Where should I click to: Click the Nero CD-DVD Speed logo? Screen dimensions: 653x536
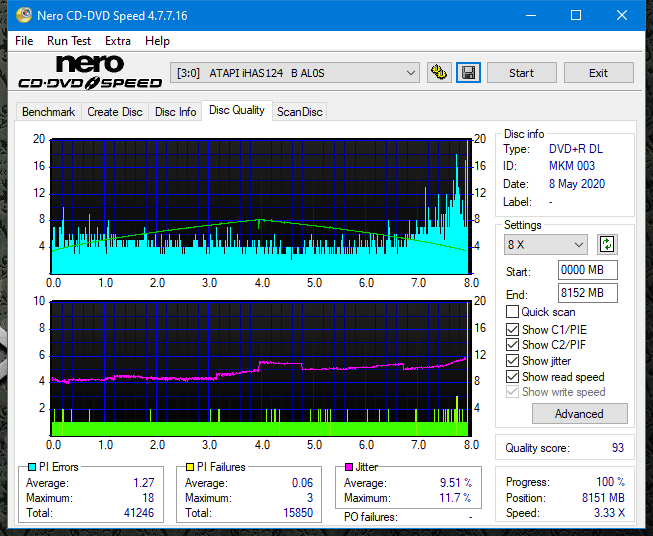(90, 72)
